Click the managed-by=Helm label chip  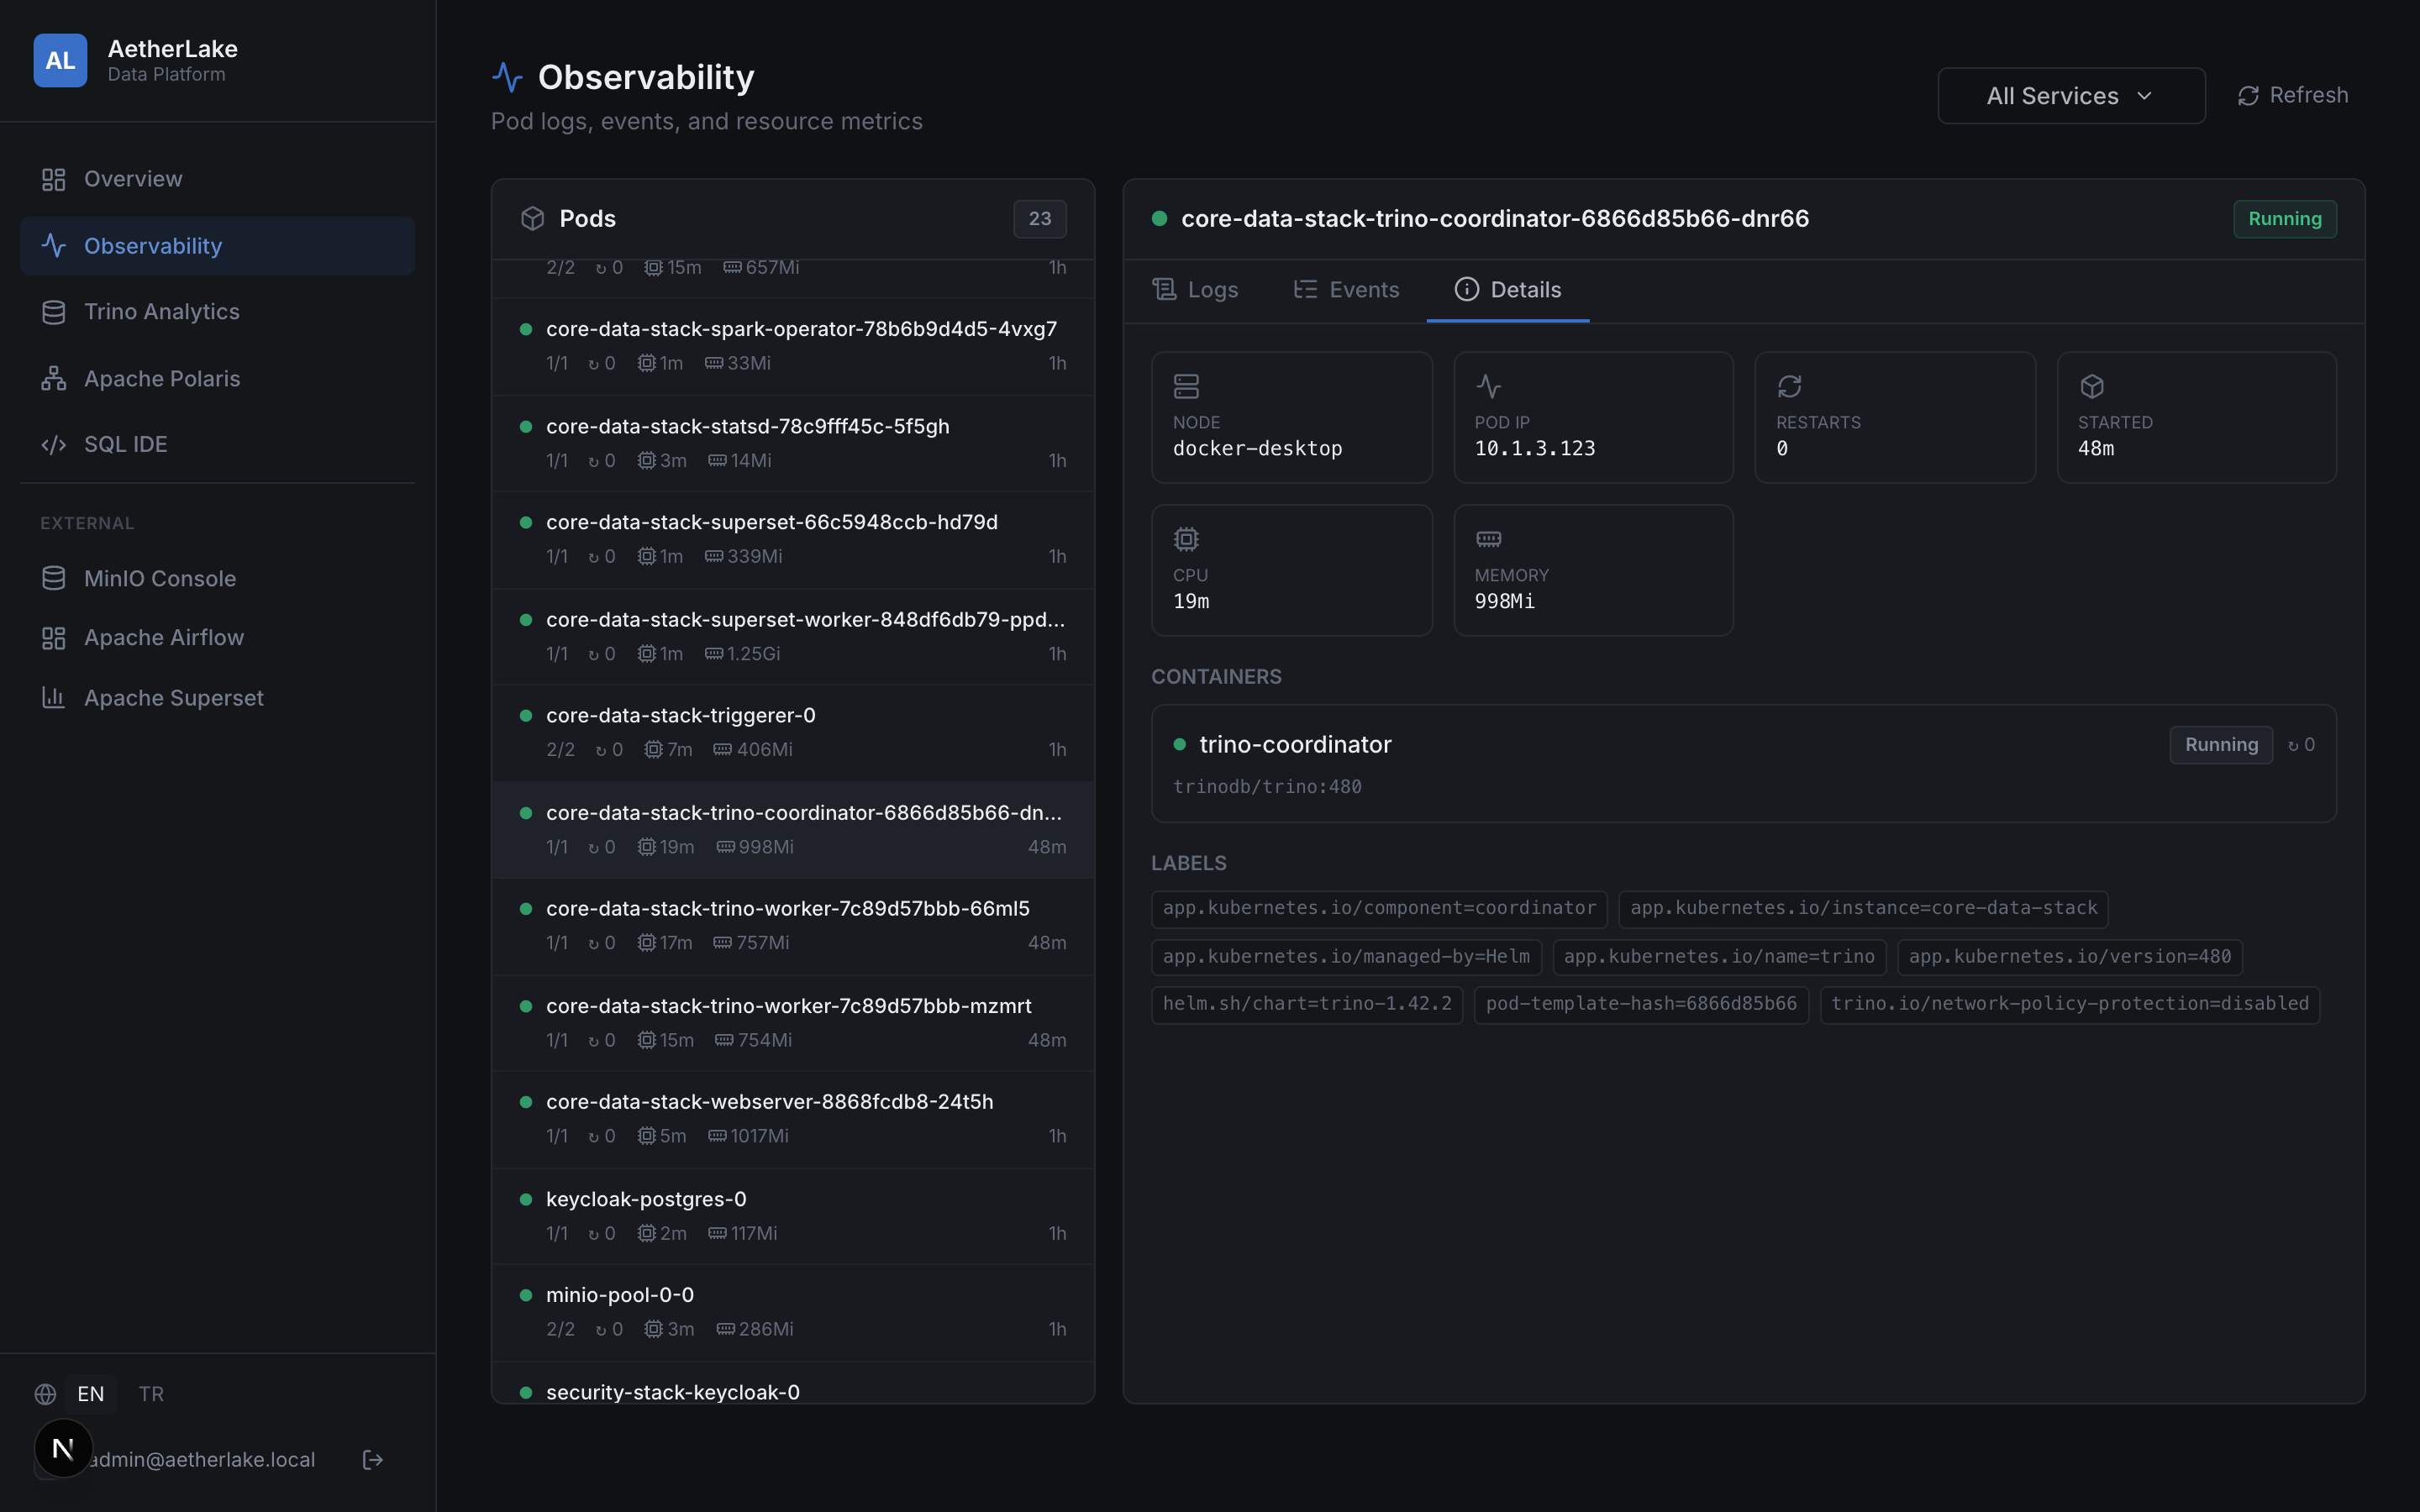point(1346,957)
